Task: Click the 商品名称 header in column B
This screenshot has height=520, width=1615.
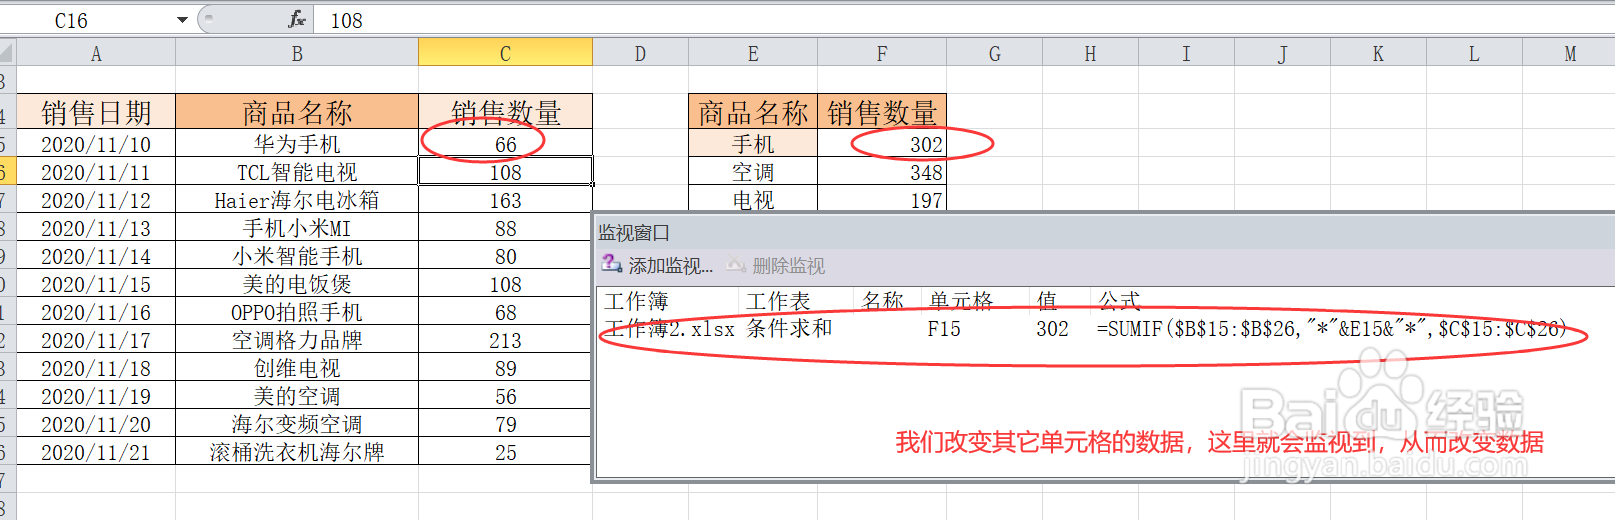Action: 297,112
